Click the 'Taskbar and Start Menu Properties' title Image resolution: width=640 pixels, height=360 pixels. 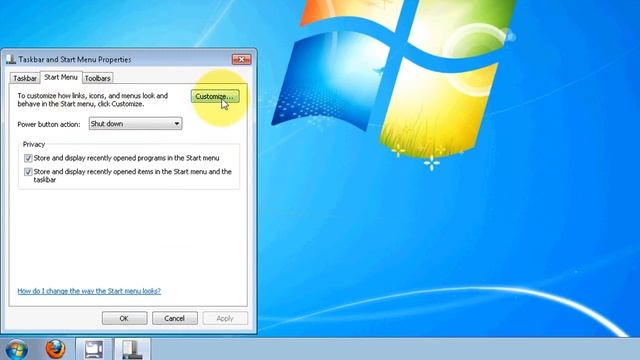click(75, 60)
